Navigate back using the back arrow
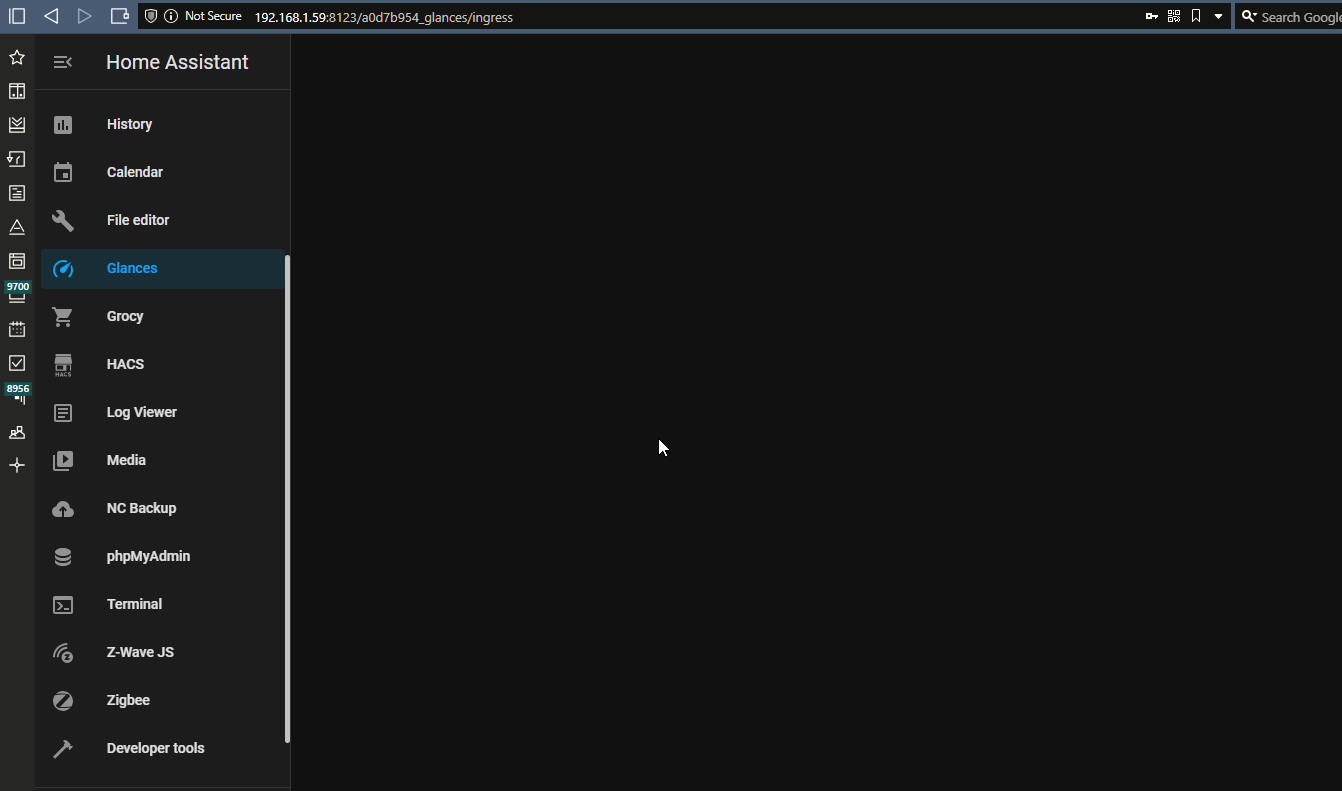Viewport: 1342px width, 791px height. pyautogui.click(x=51, y=16)
